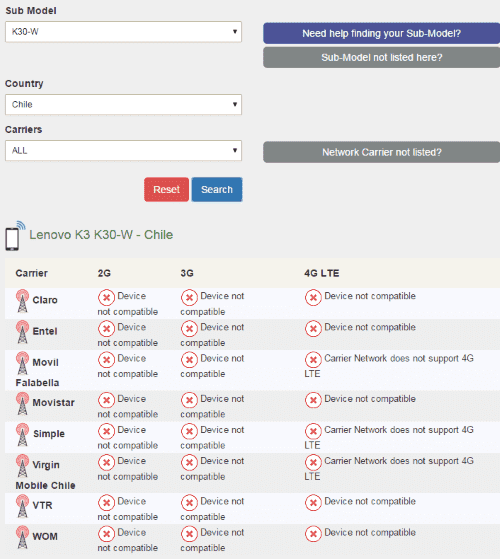Click the Movistar carrier tower icon
Viewport: 500px width, 559px height.
pyautogui.click(x=22, y=403)
